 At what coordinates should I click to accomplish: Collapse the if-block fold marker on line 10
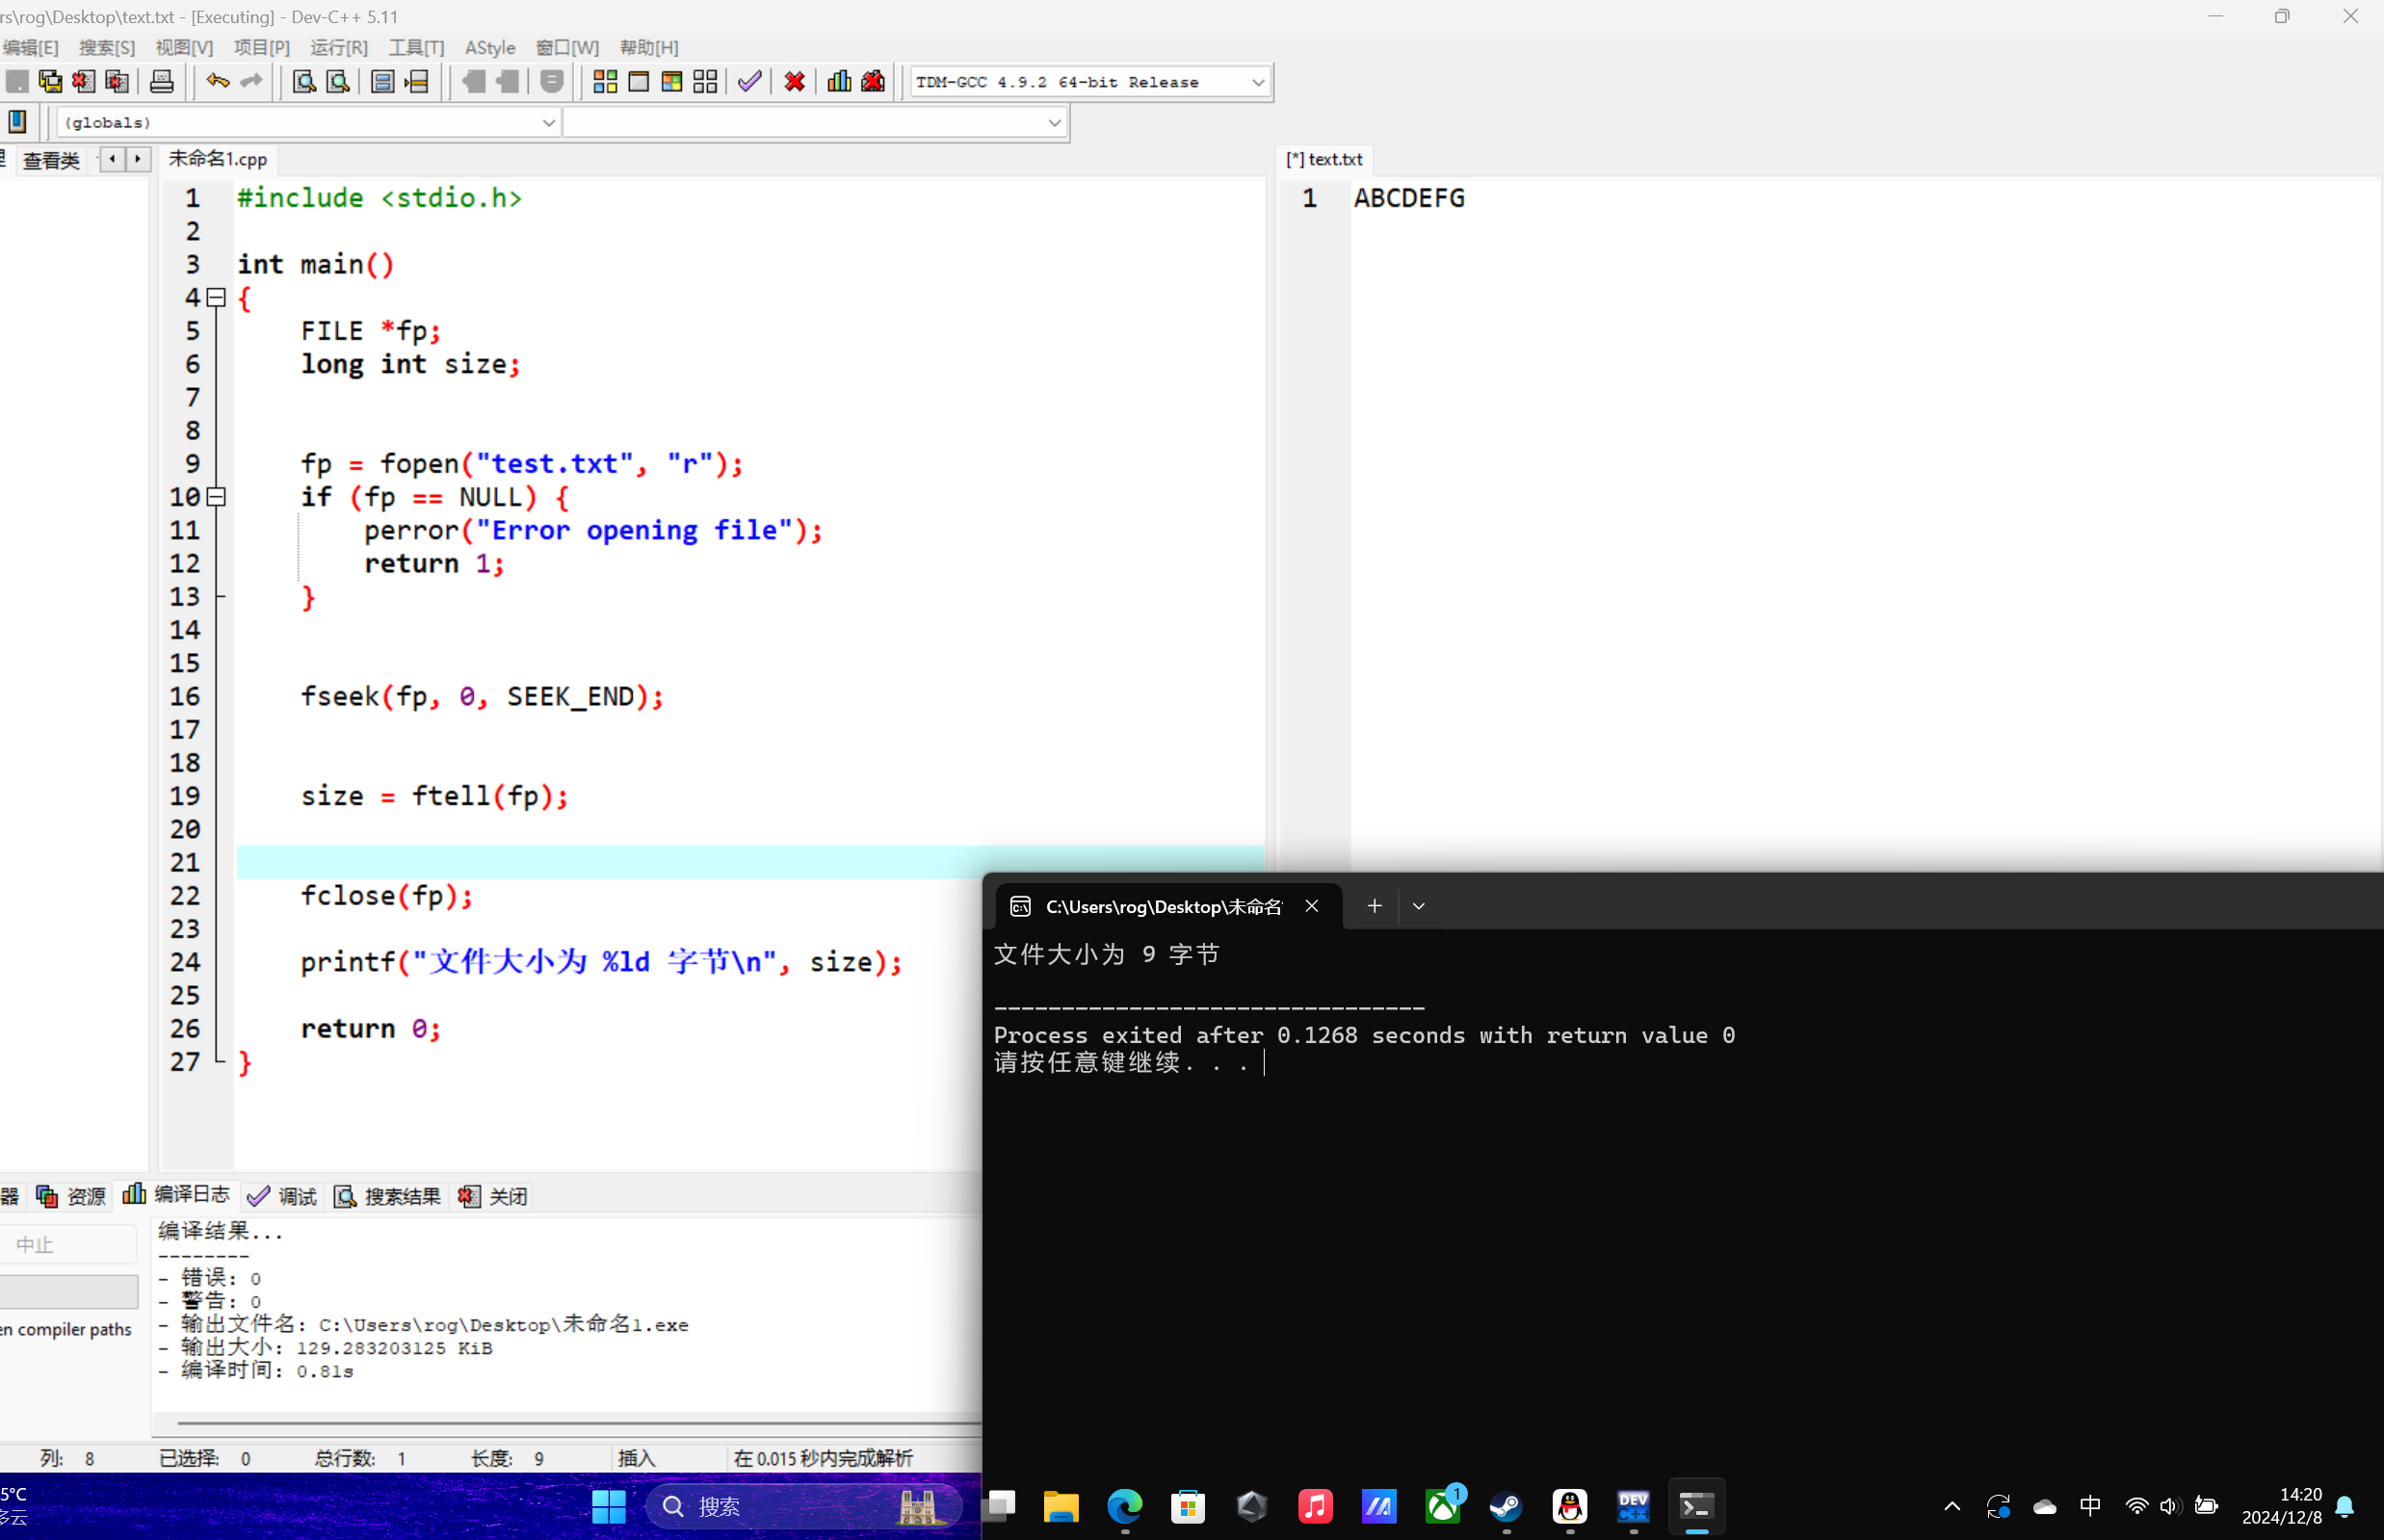[216, 497]
